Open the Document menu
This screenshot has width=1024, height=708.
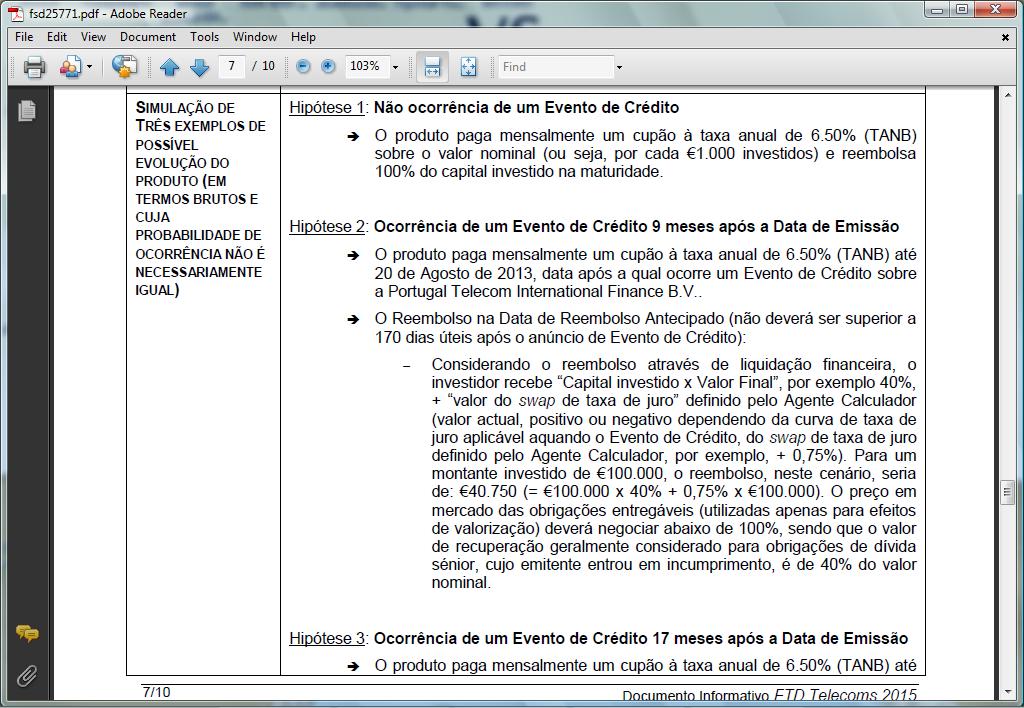[148, 37]
